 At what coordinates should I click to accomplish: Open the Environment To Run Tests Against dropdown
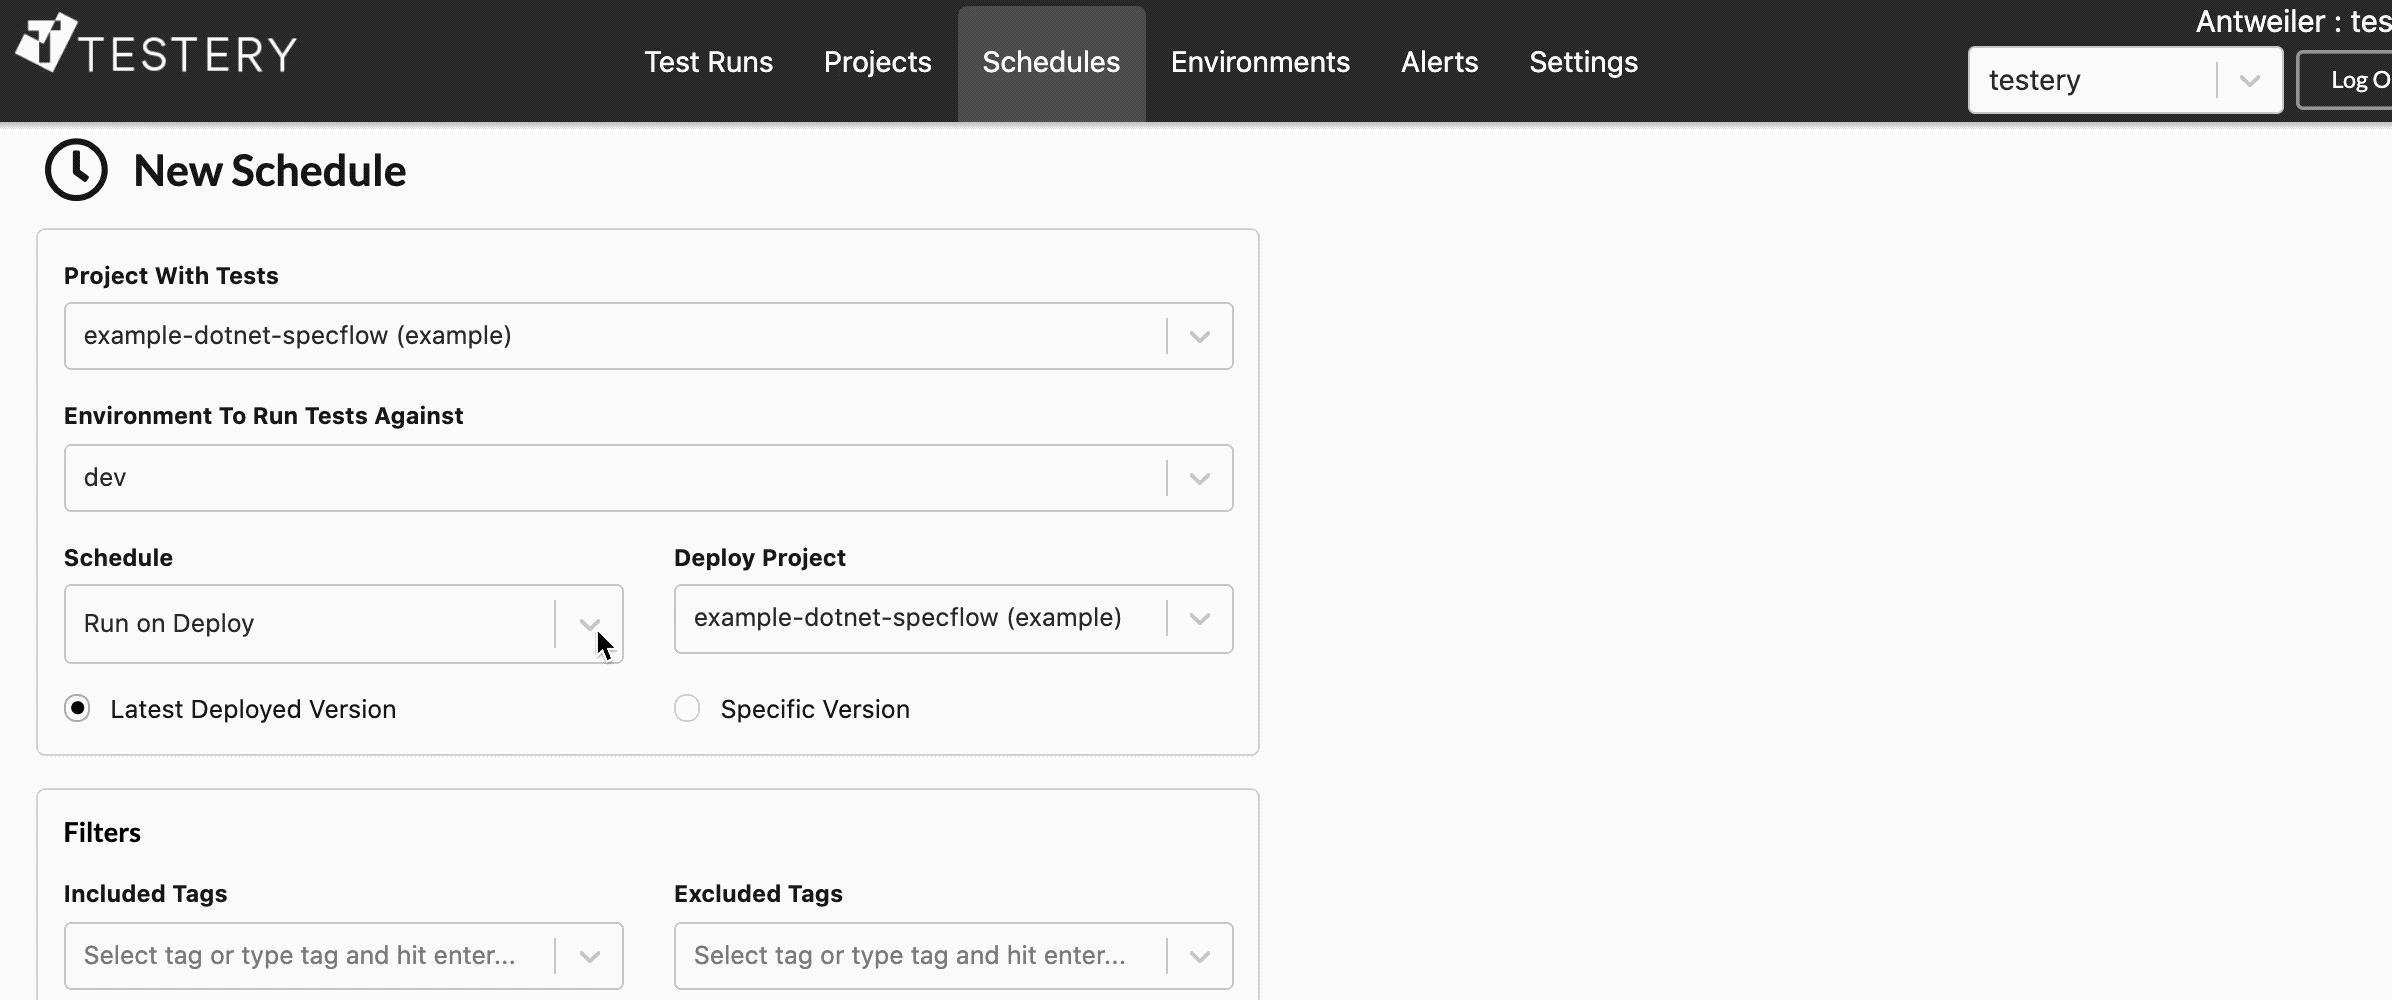point(1199,478)
